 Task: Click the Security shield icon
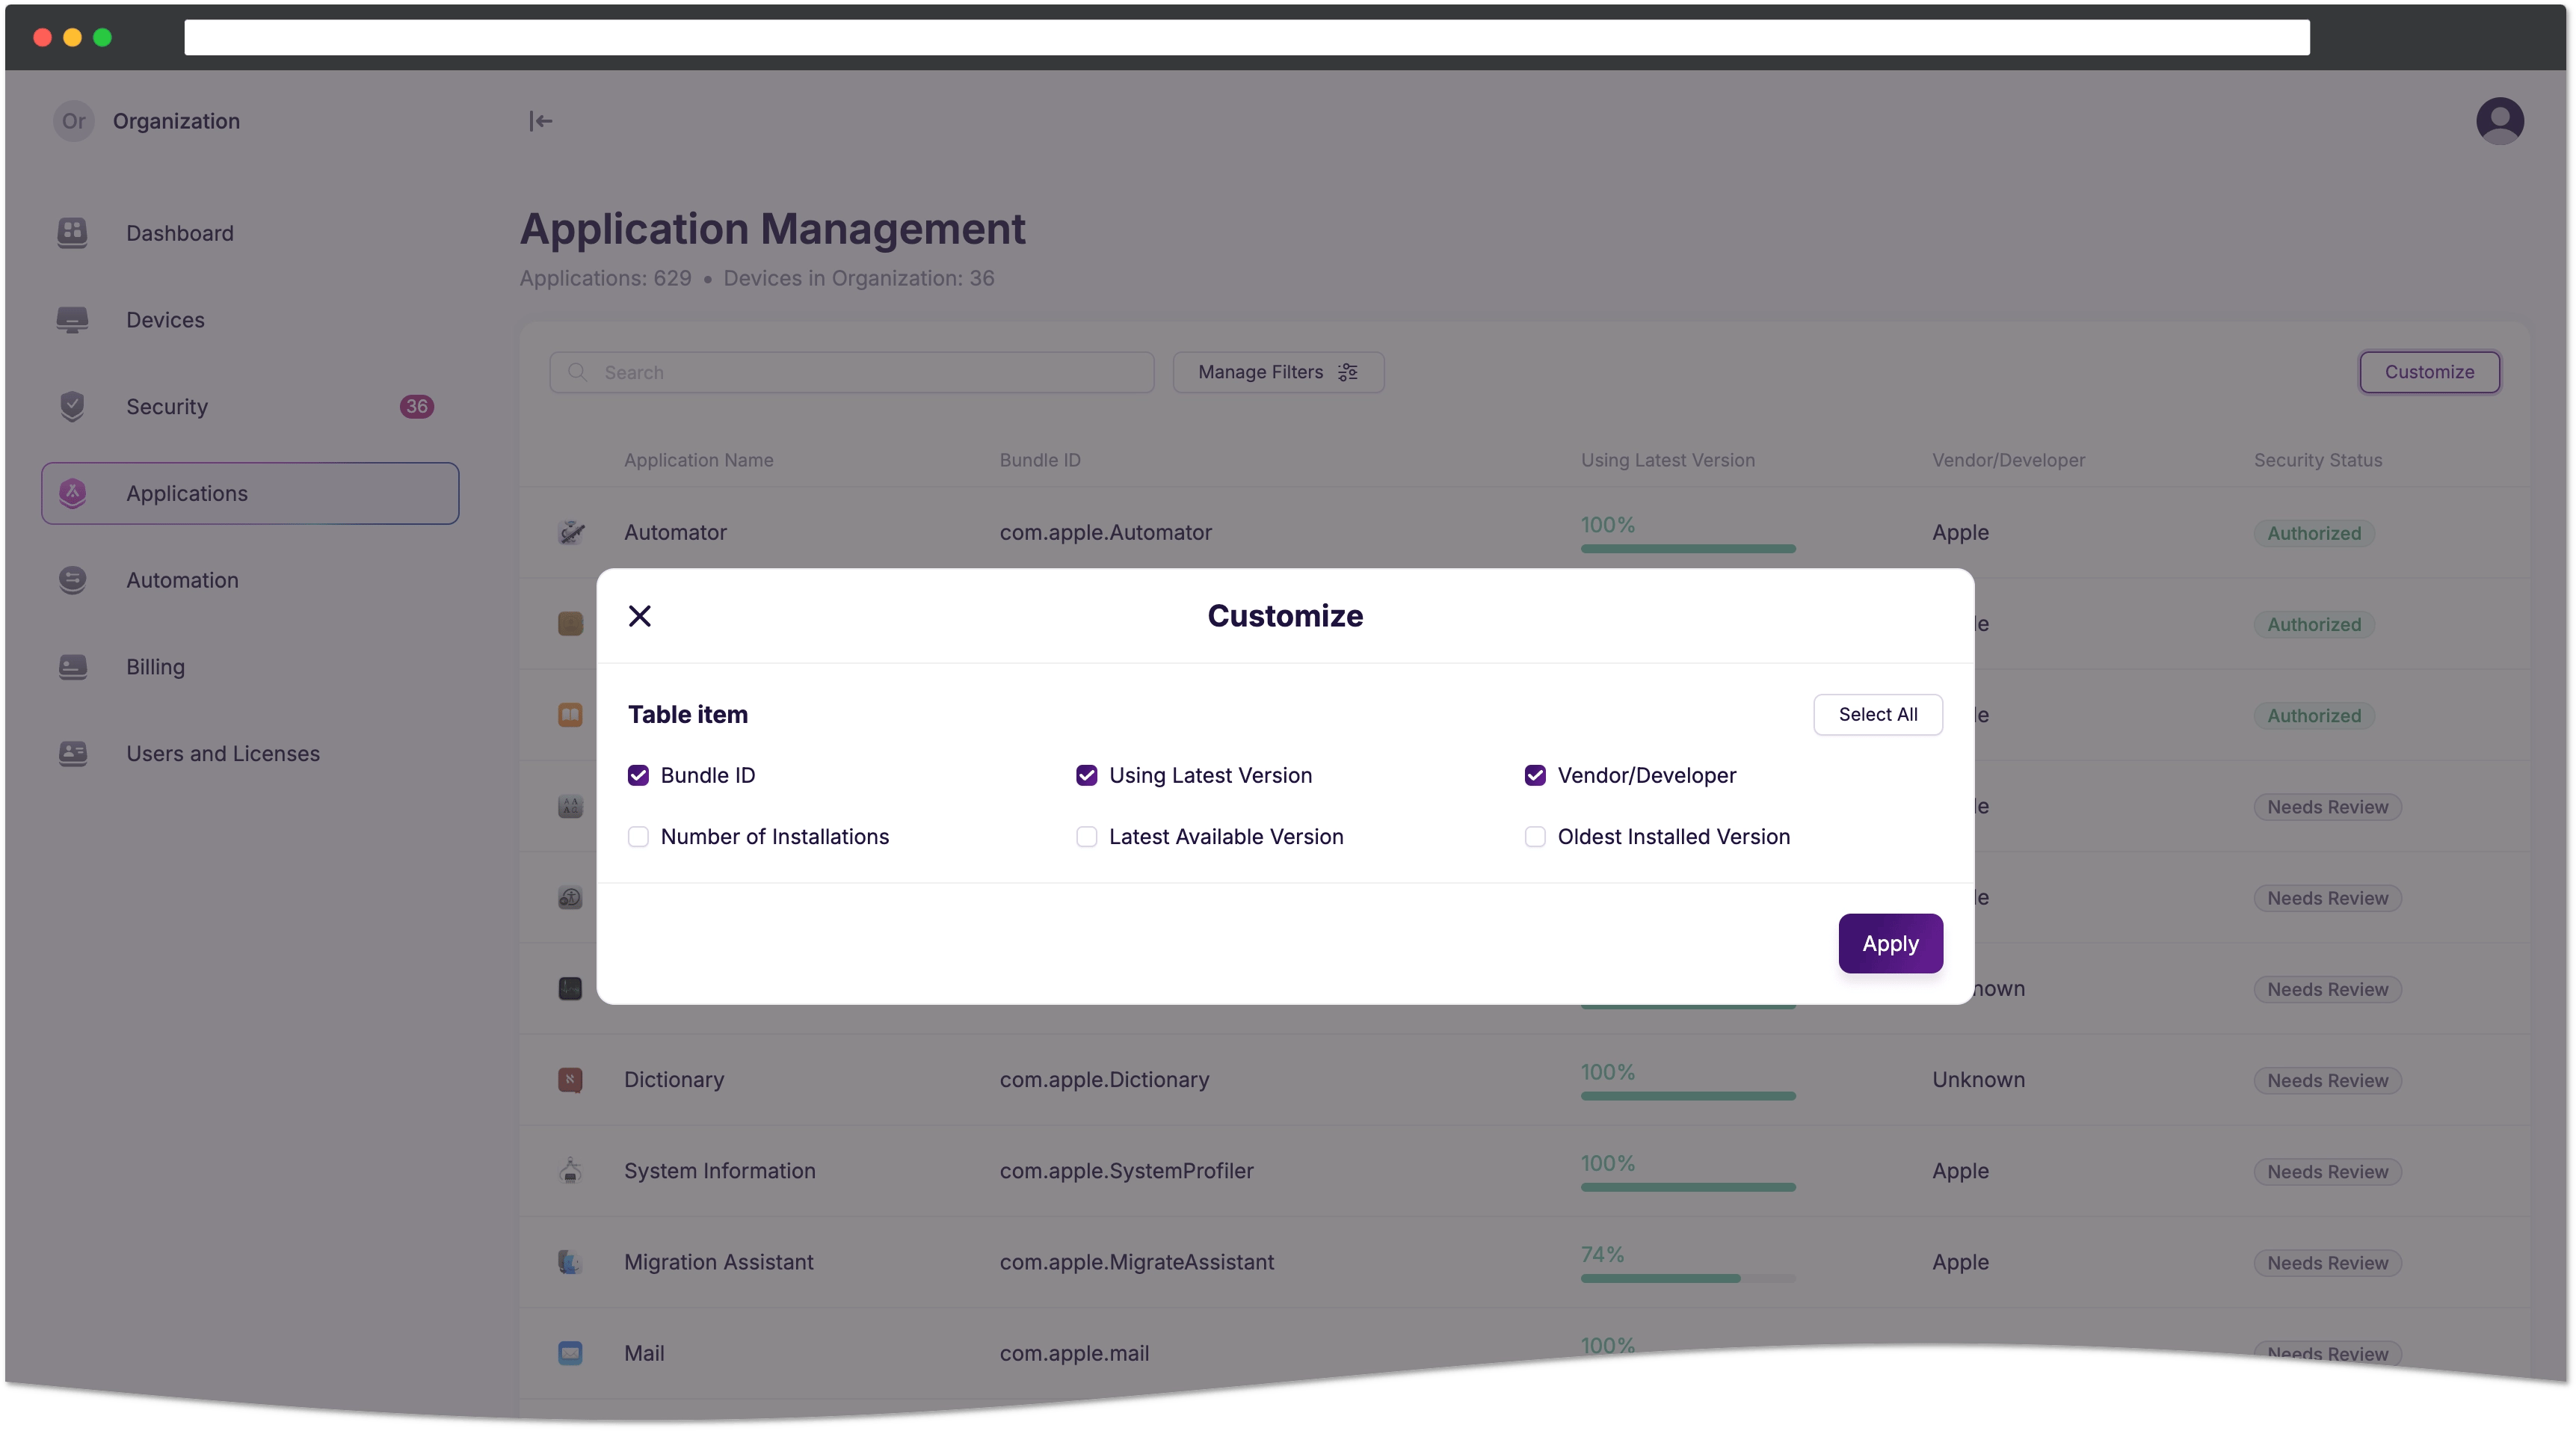72,406
